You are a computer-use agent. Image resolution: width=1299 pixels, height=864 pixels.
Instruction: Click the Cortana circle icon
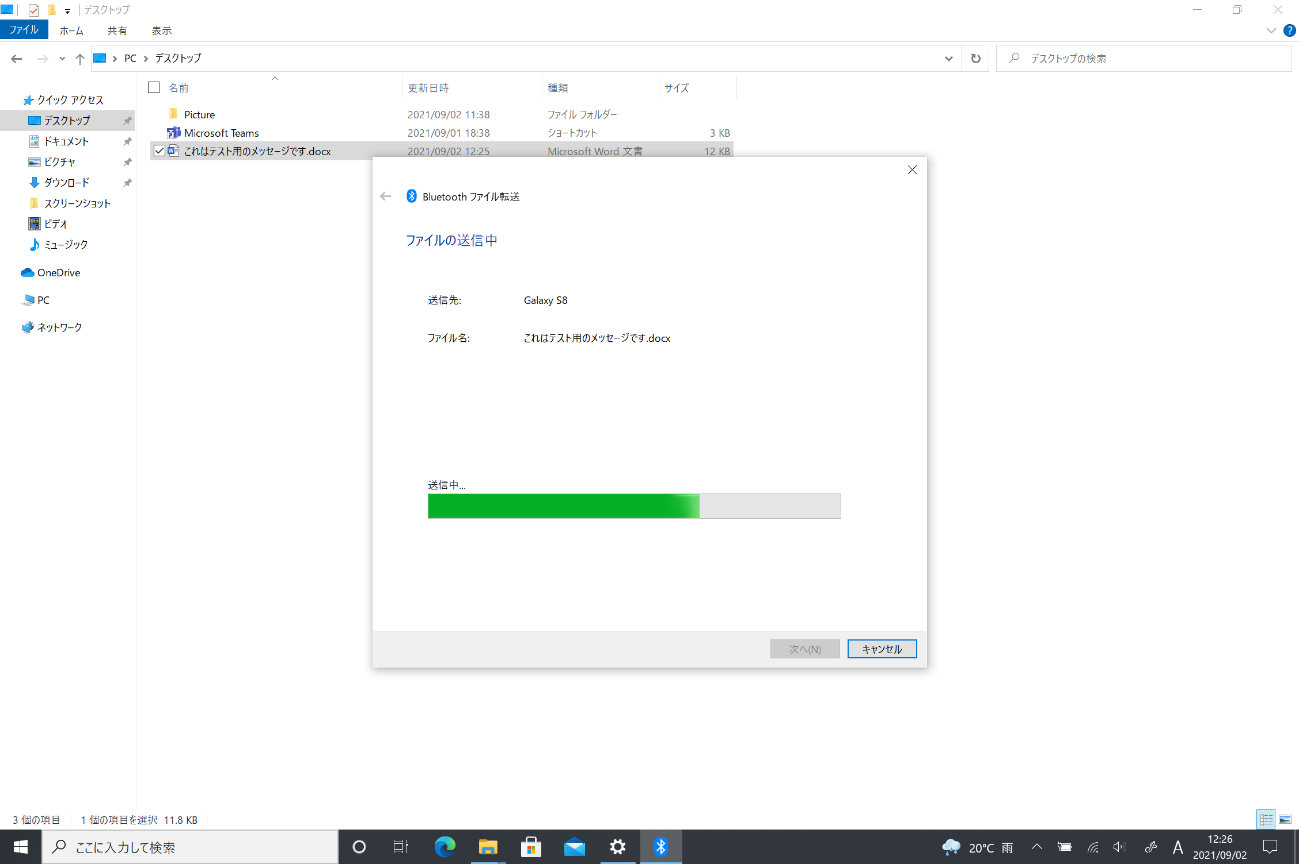pos(359,847)
